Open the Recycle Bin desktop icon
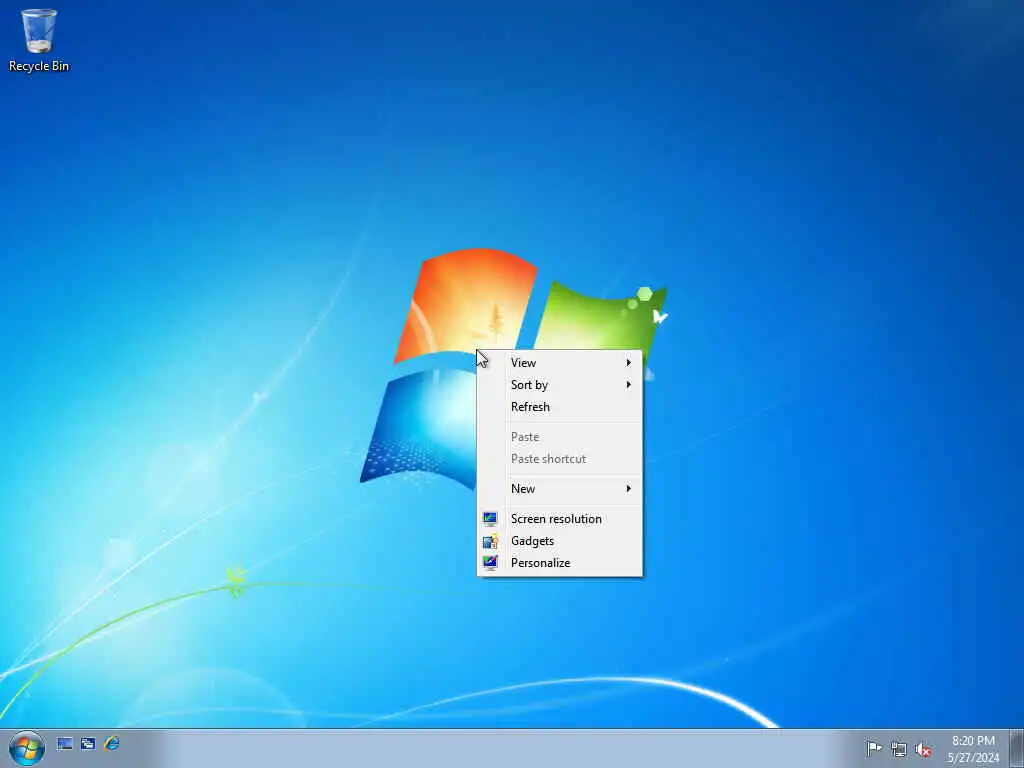Screen dimensions: 1024x768 (39, 39)
